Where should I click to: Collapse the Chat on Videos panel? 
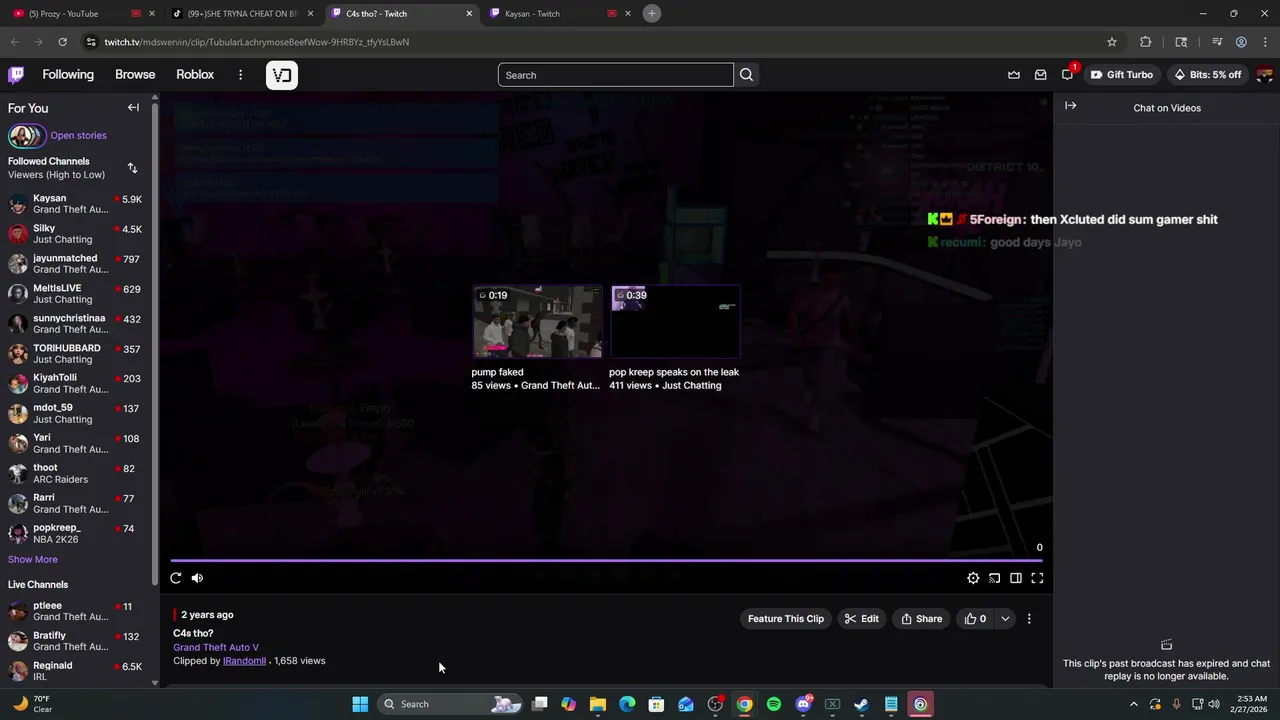pyautogui.click(x=1071, y=106)
